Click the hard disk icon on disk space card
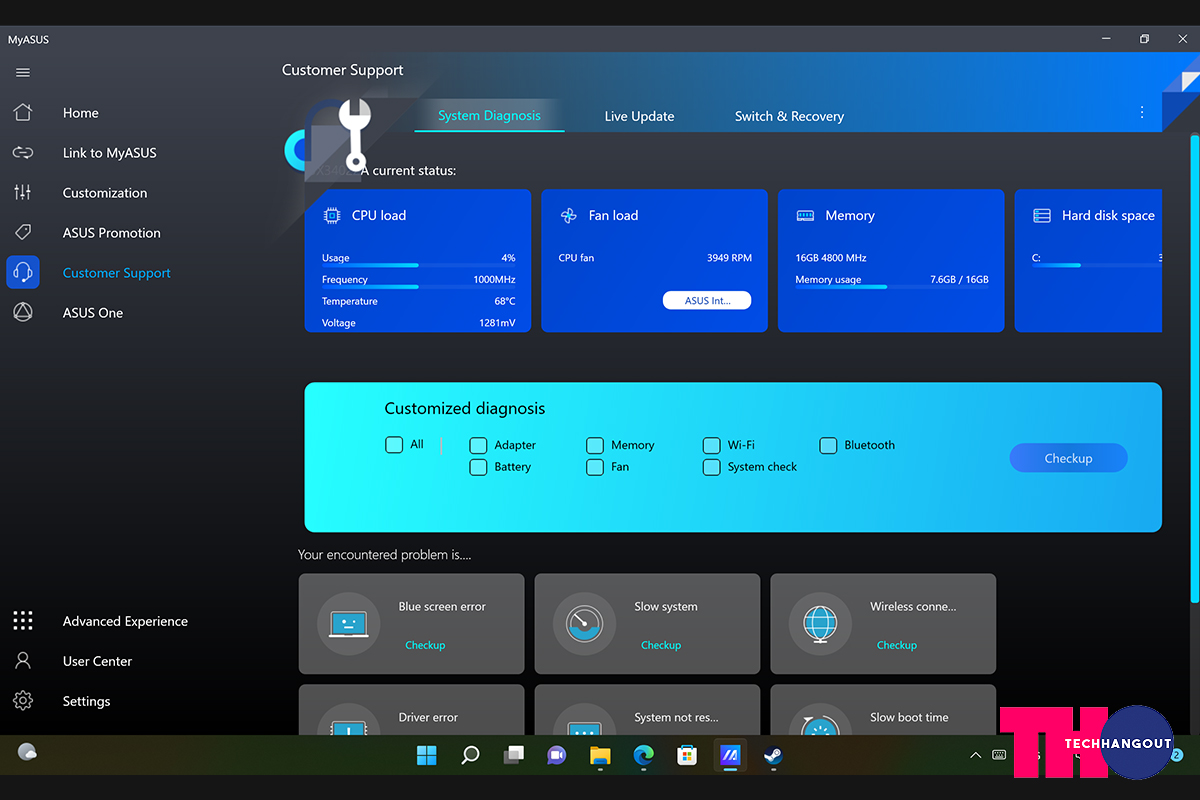Screen dimensions: 1200x800 [x=1042, y=215]
